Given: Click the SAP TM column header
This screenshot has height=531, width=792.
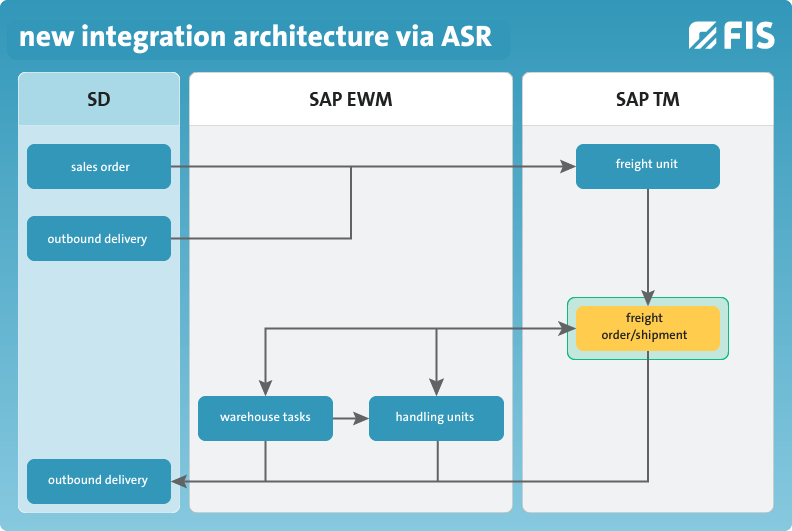Looking at the screenshot, I should pos(648,99).
